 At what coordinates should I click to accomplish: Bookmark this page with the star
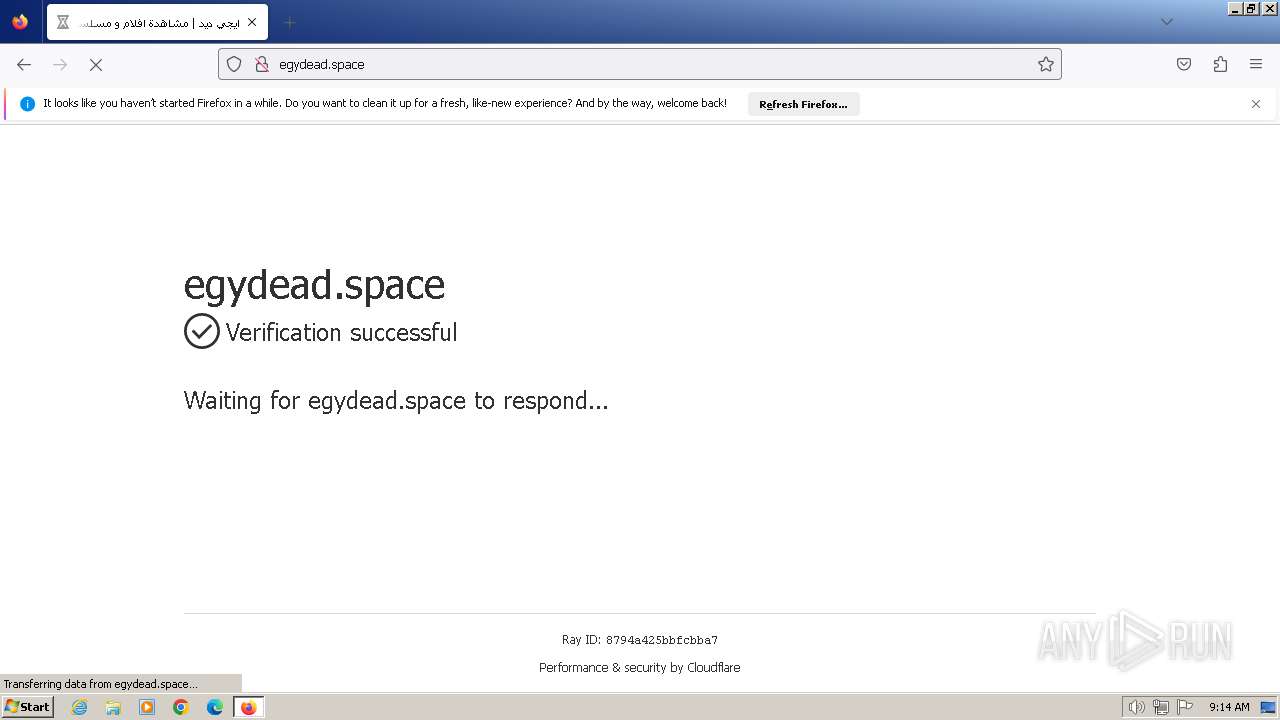tap(1046, 64)
